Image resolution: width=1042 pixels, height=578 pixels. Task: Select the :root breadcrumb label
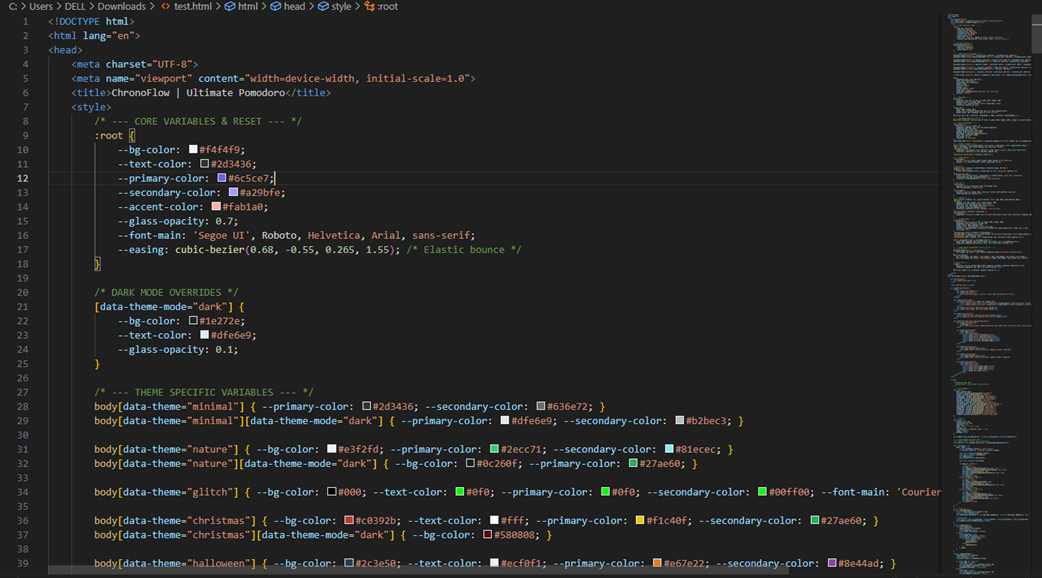pyautogui.click(x=387, y=6)
